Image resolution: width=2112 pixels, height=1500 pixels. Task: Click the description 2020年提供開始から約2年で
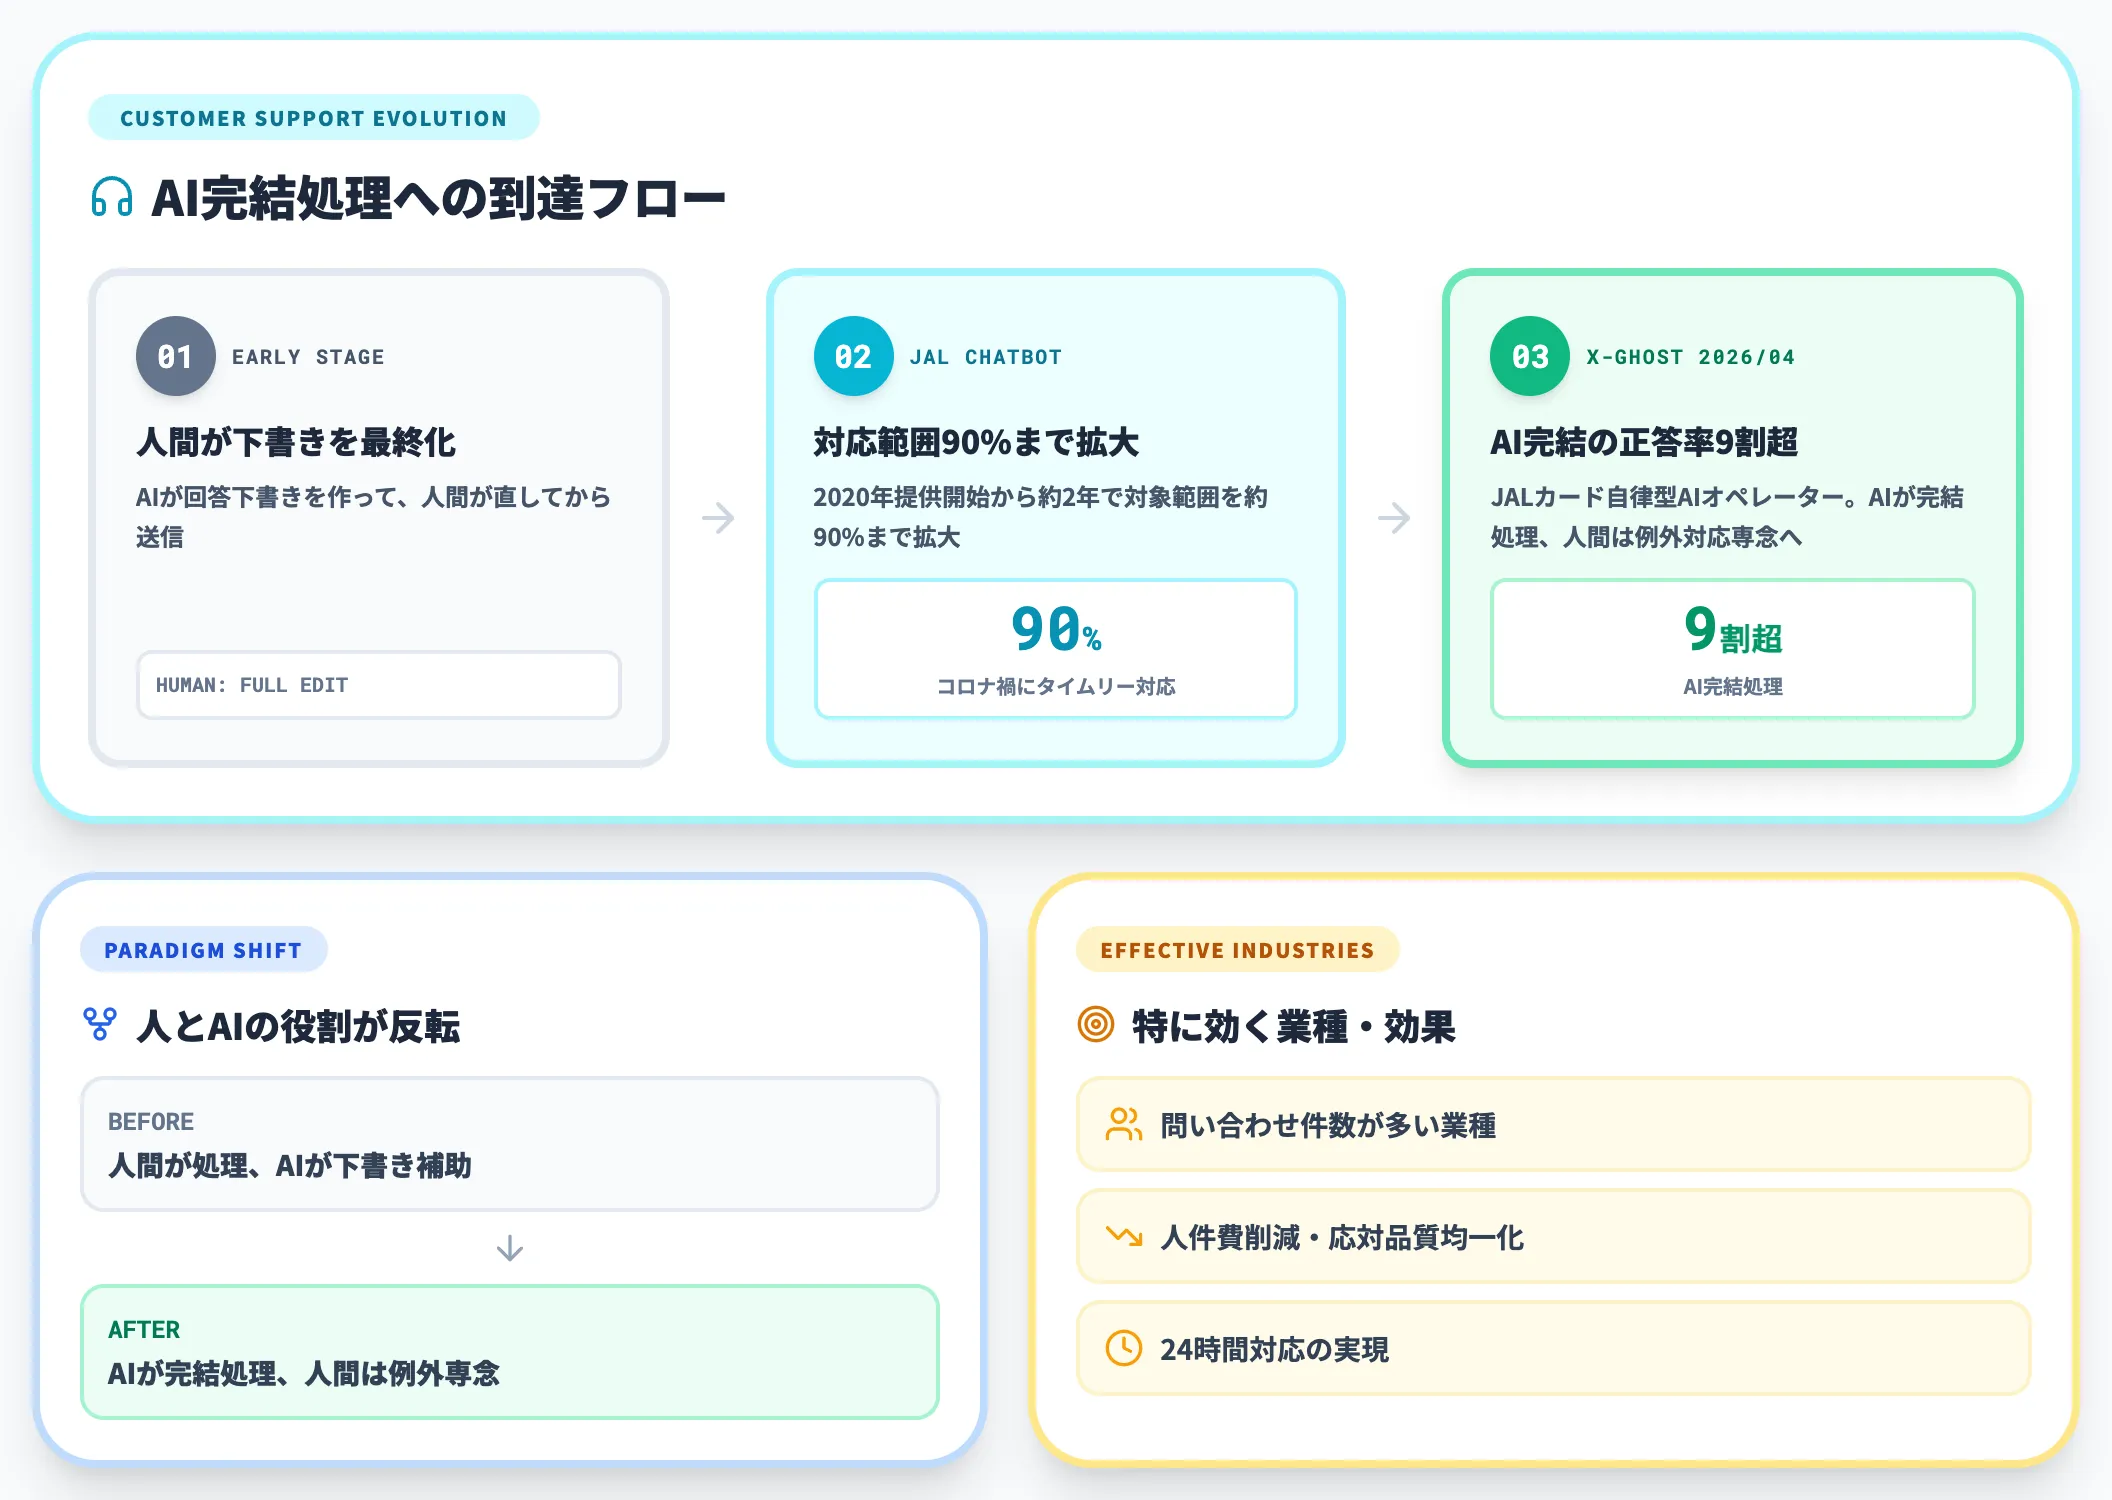[x=1040, y=517]
